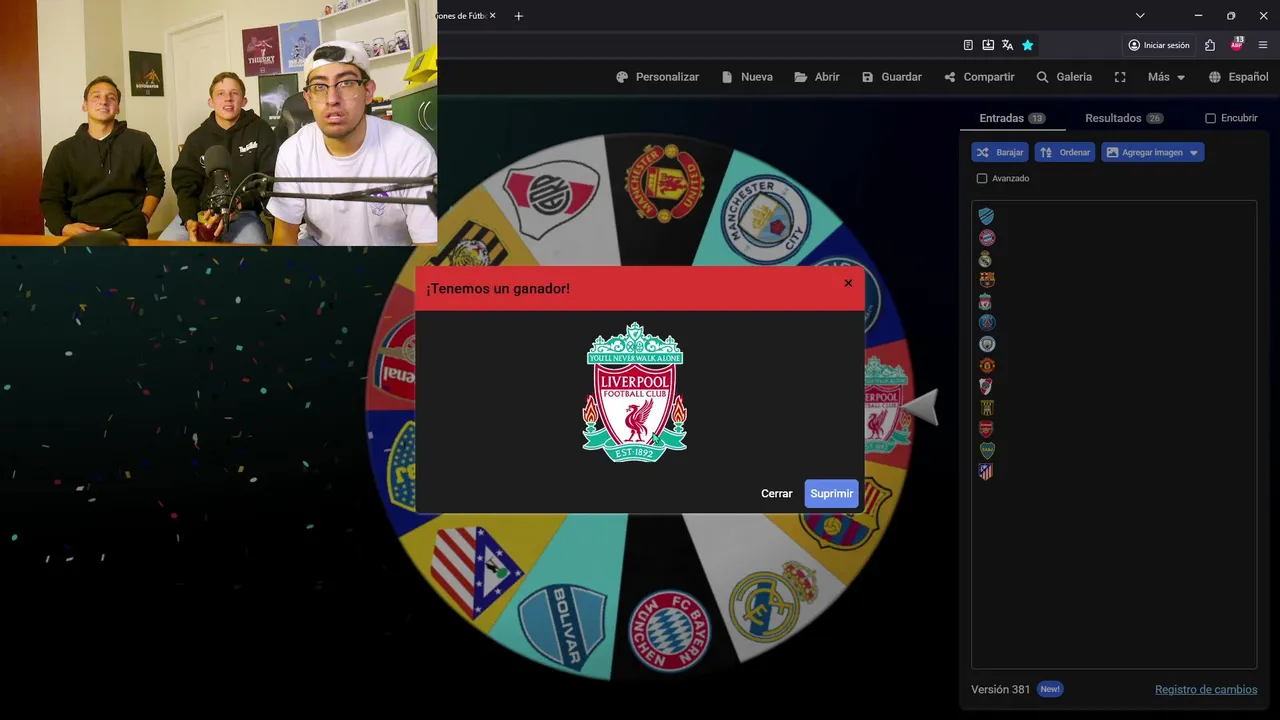Click the Liverpool winner logo in dialog
This screenshot has height=720, width=1280.
(x=635, y=392)
